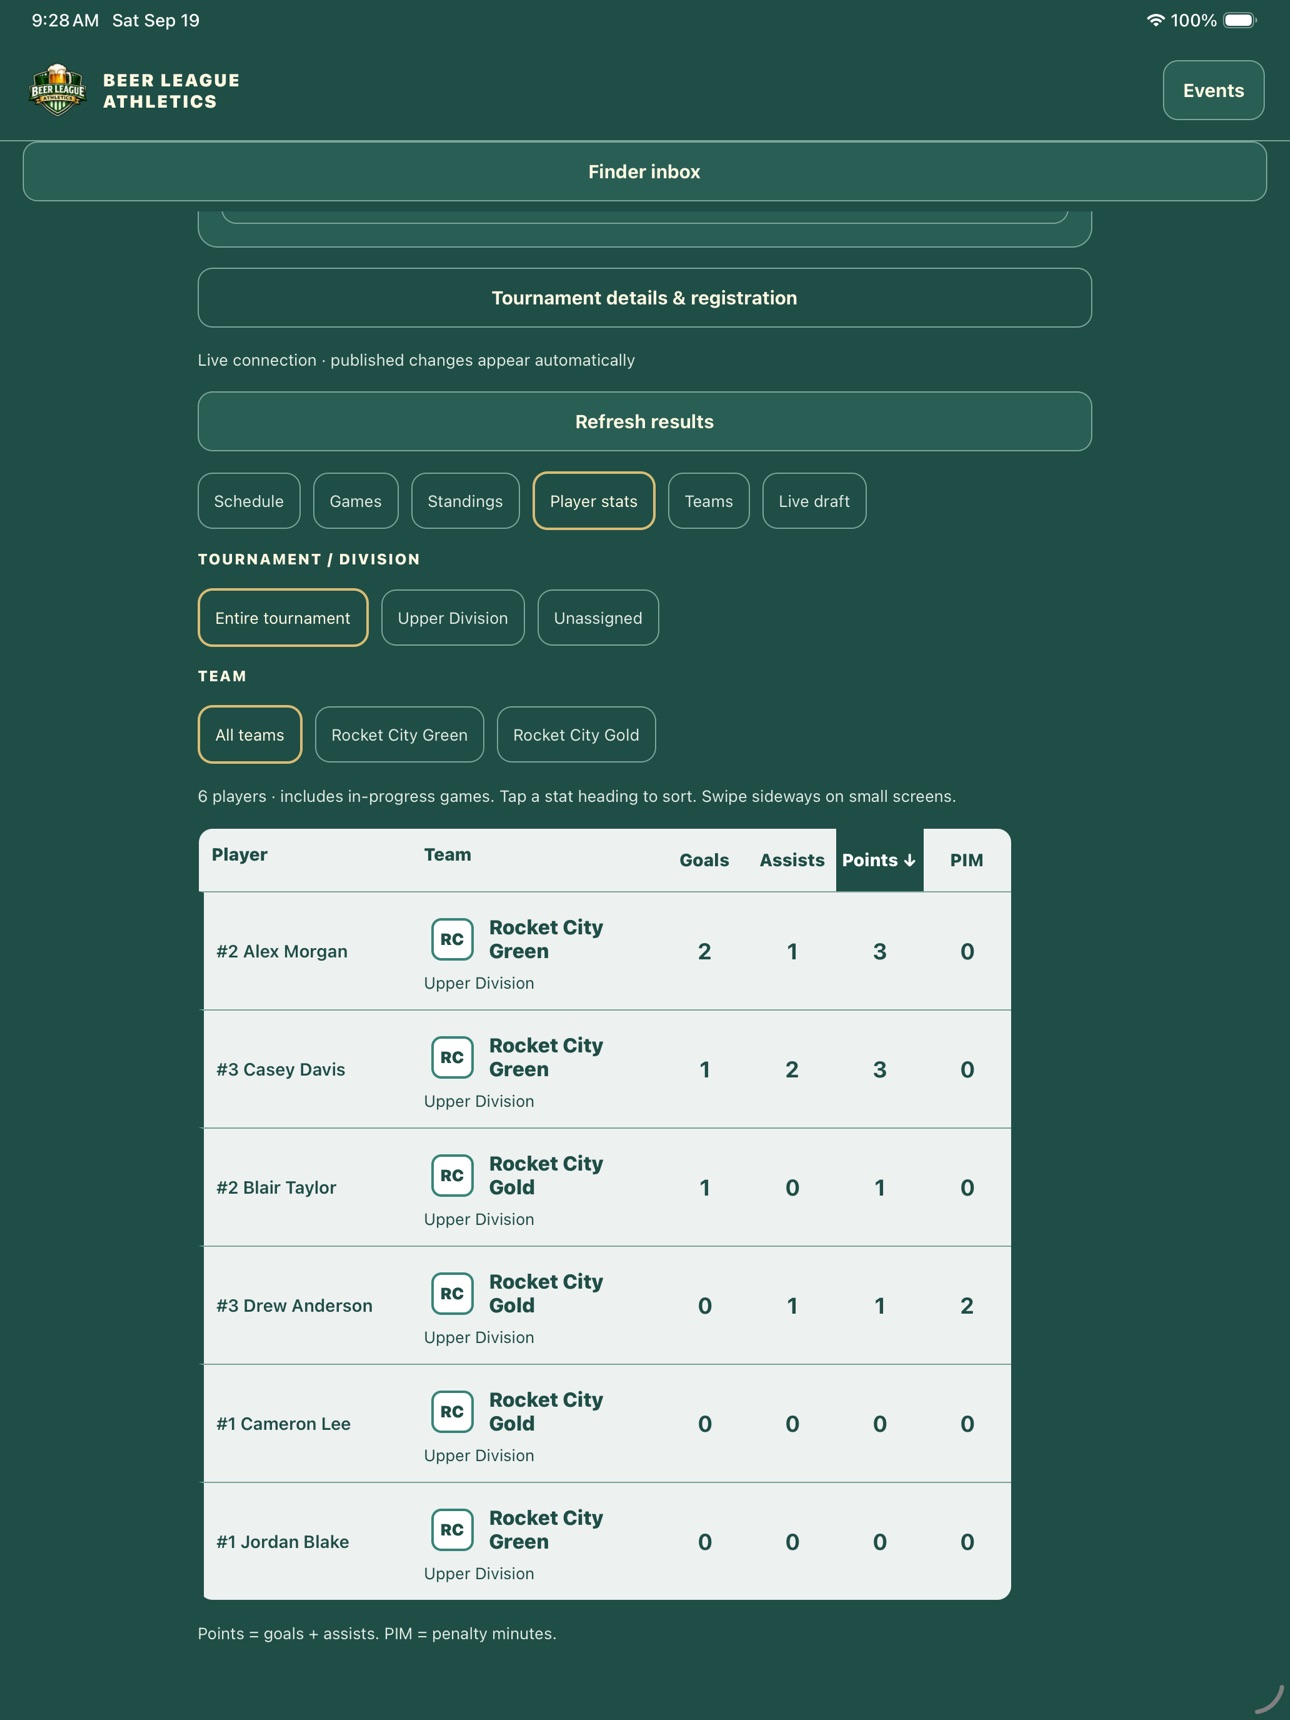Screen dimensions: 1290x1720
Task: Switch to the Games tab
Action: pos(356,501)
